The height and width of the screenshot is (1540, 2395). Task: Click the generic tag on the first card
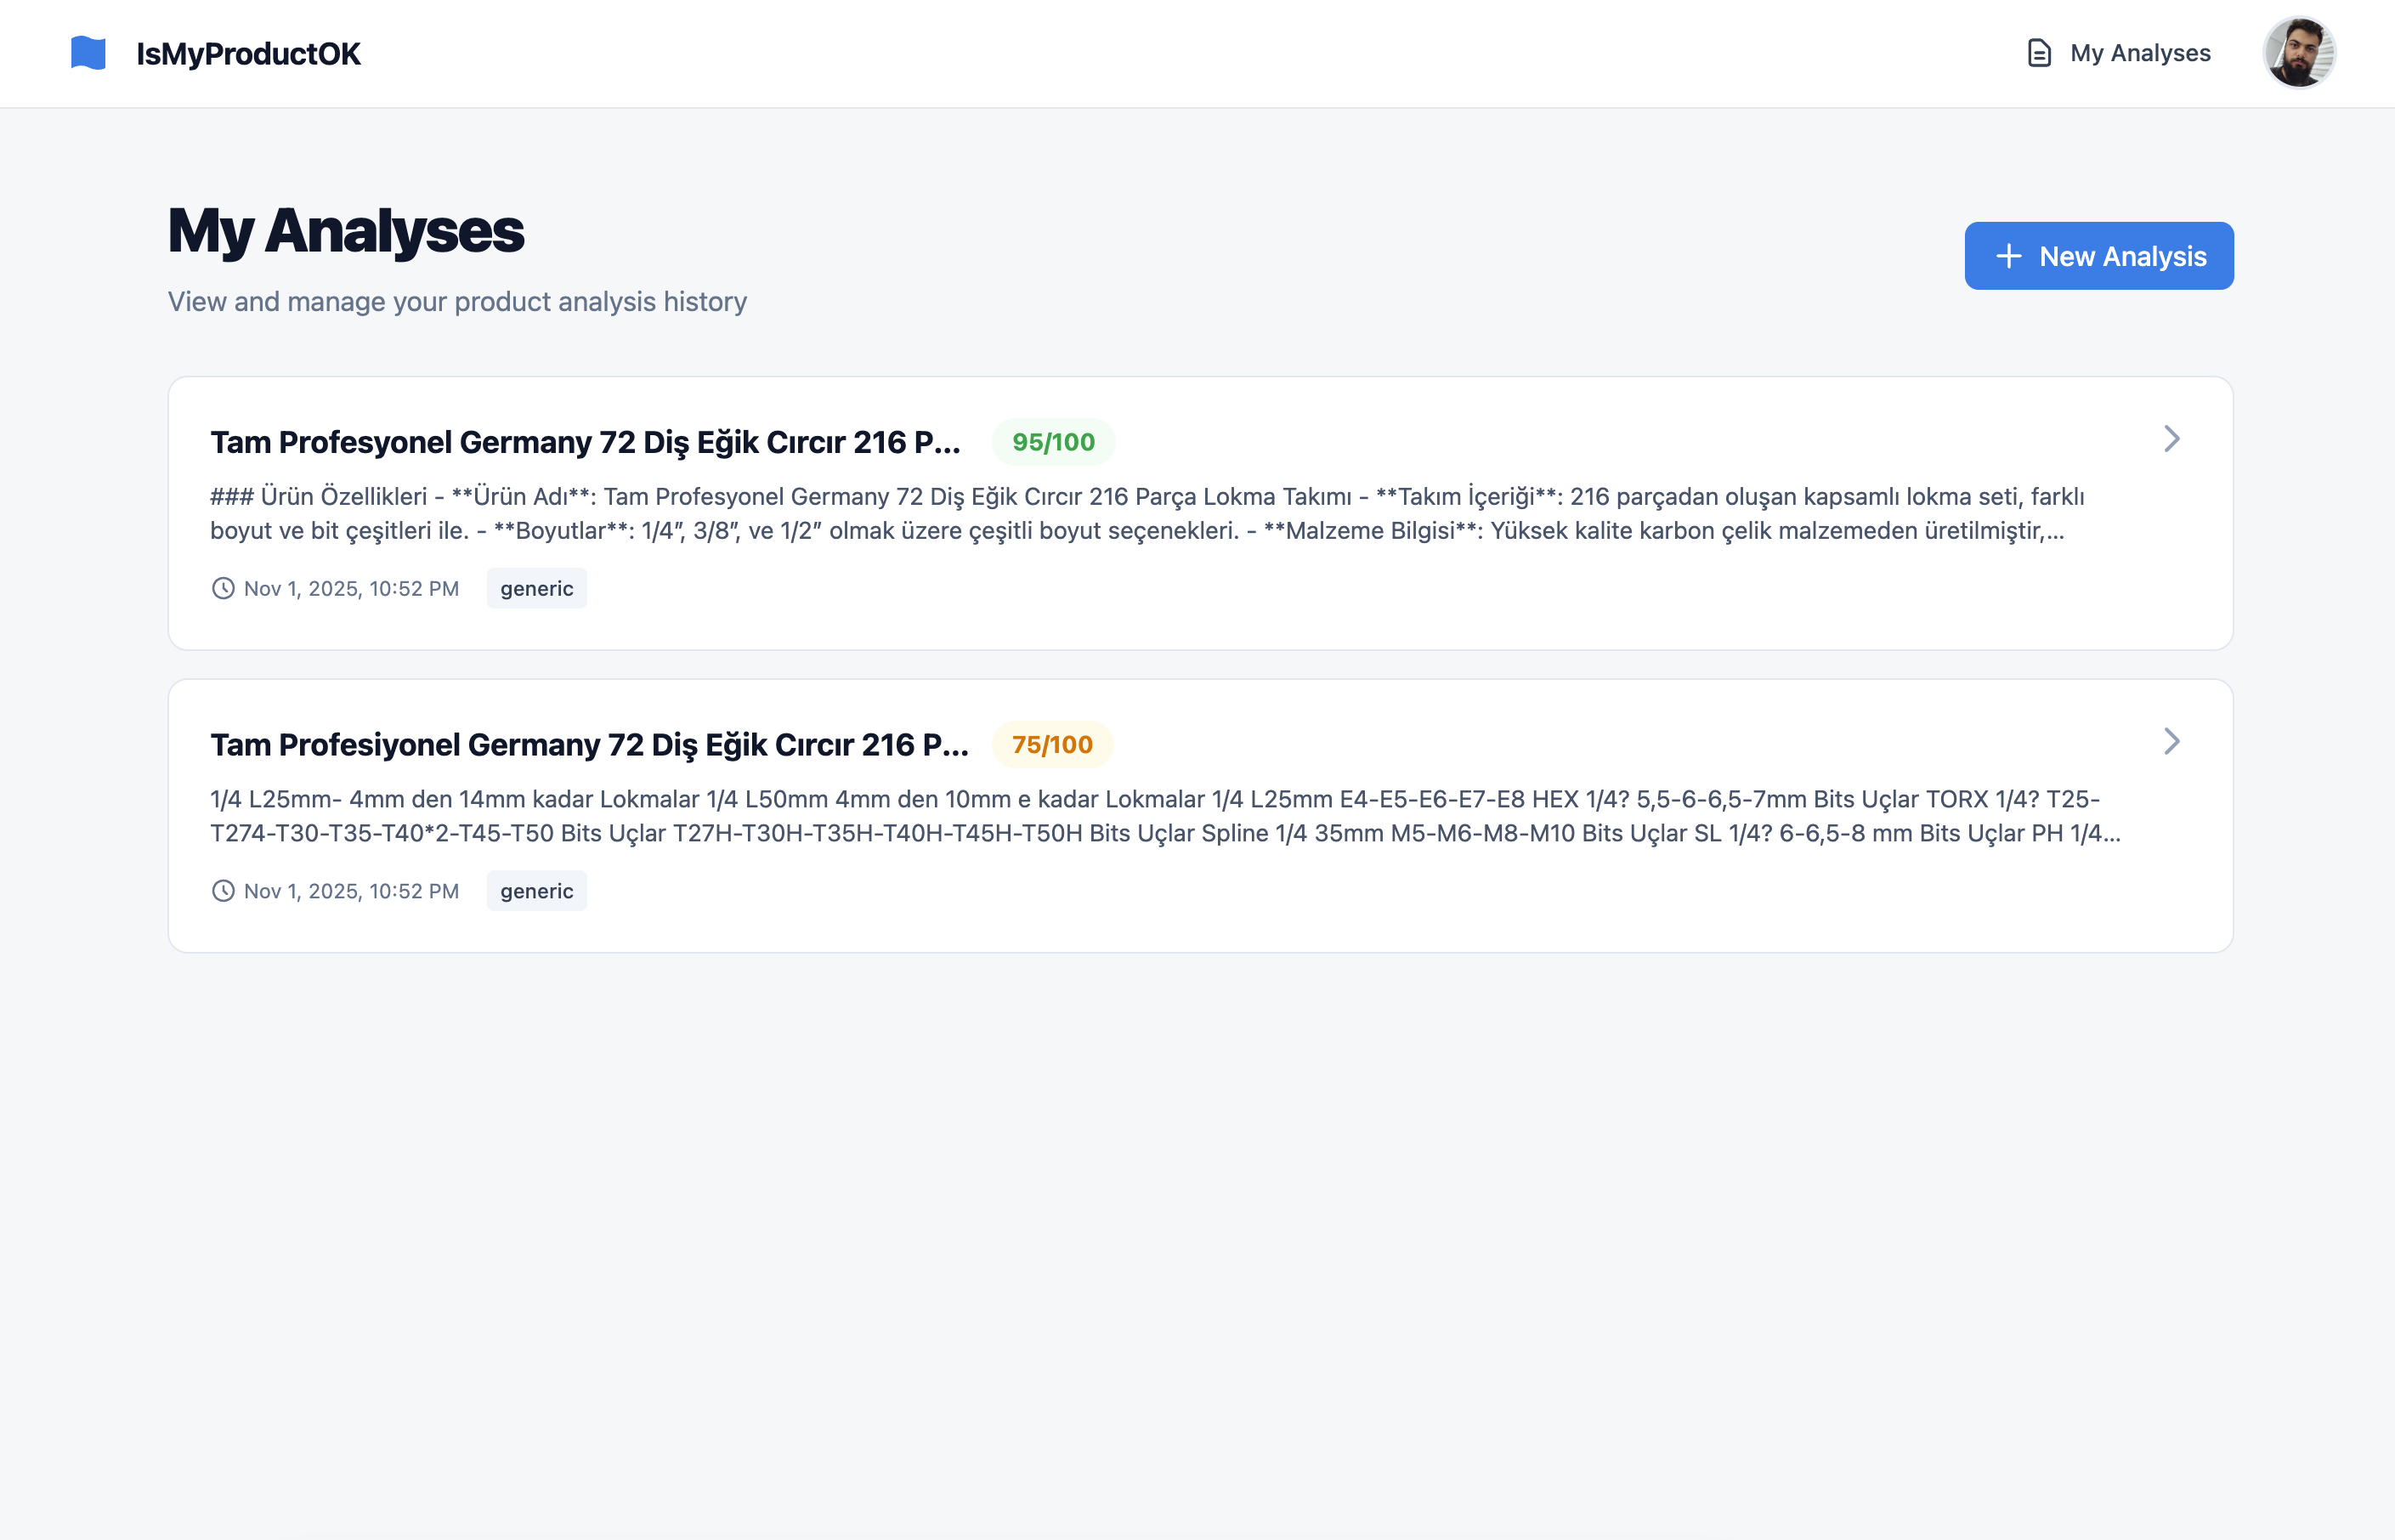[536, 588]
